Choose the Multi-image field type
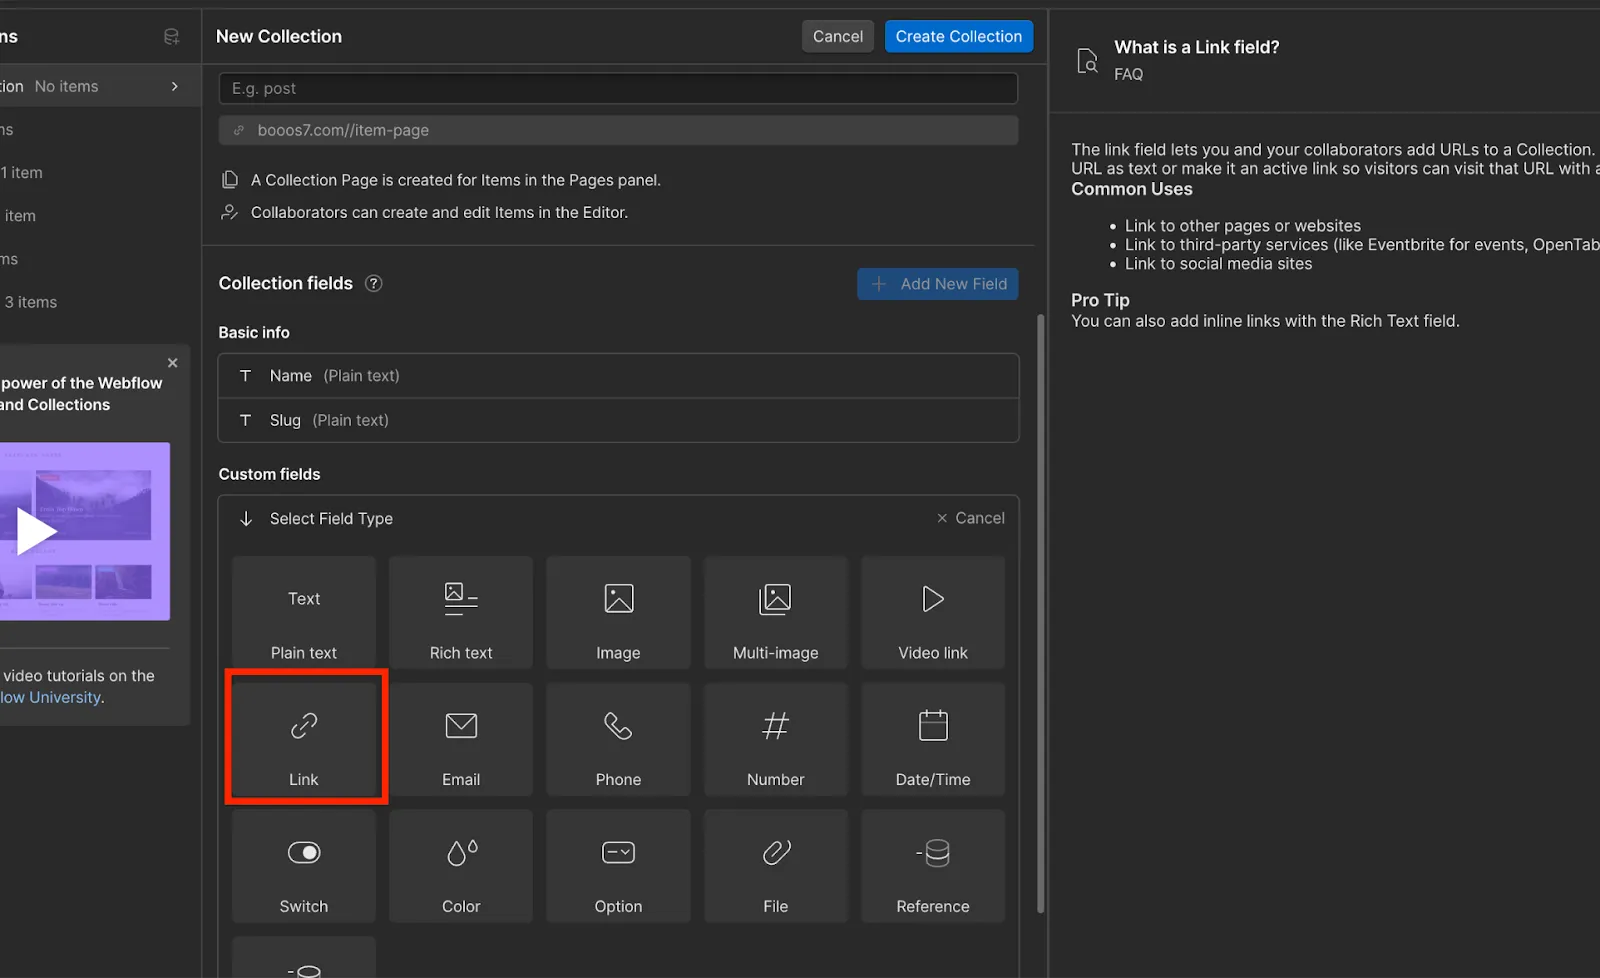 pos(775,612)
